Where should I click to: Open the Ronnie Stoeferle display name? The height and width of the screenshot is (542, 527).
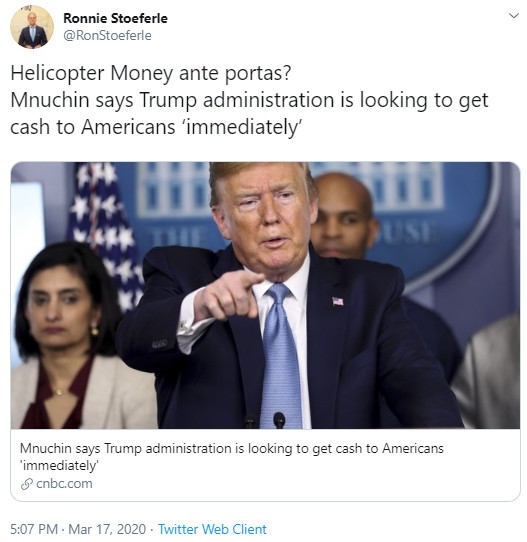point(115,18)
